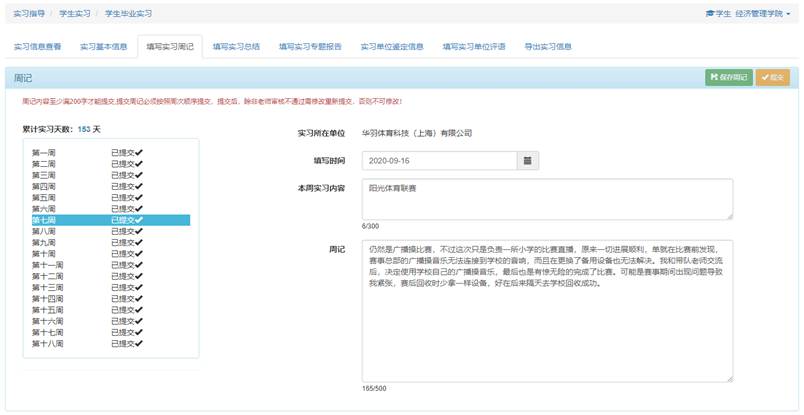The image size is (804, 415).
Task: Click the 填写时间 date input field
Action: point(439,160)
